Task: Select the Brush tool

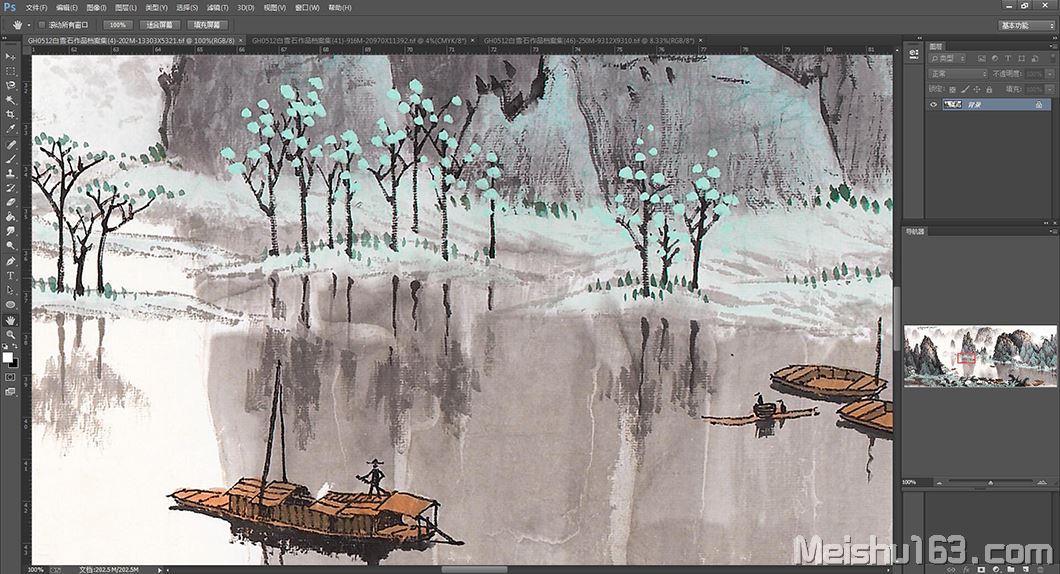Action: [10, 160]
